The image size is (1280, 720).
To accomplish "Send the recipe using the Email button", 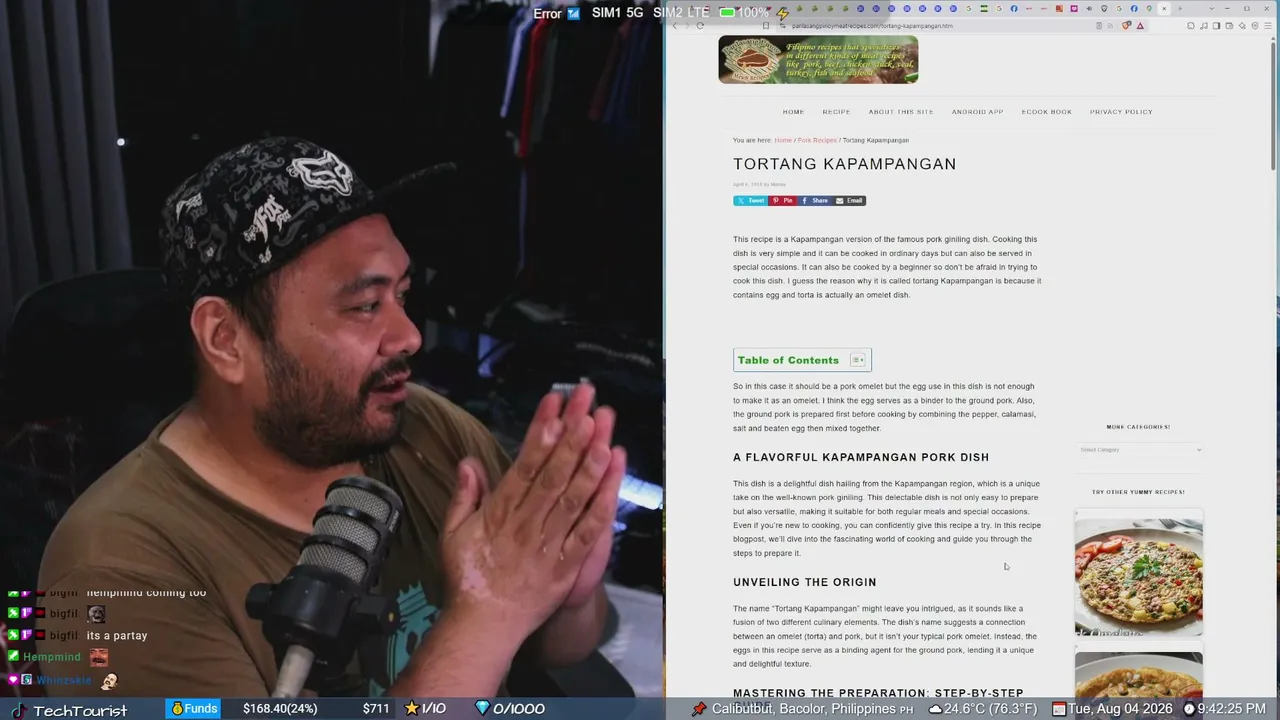I will point(849,201).
